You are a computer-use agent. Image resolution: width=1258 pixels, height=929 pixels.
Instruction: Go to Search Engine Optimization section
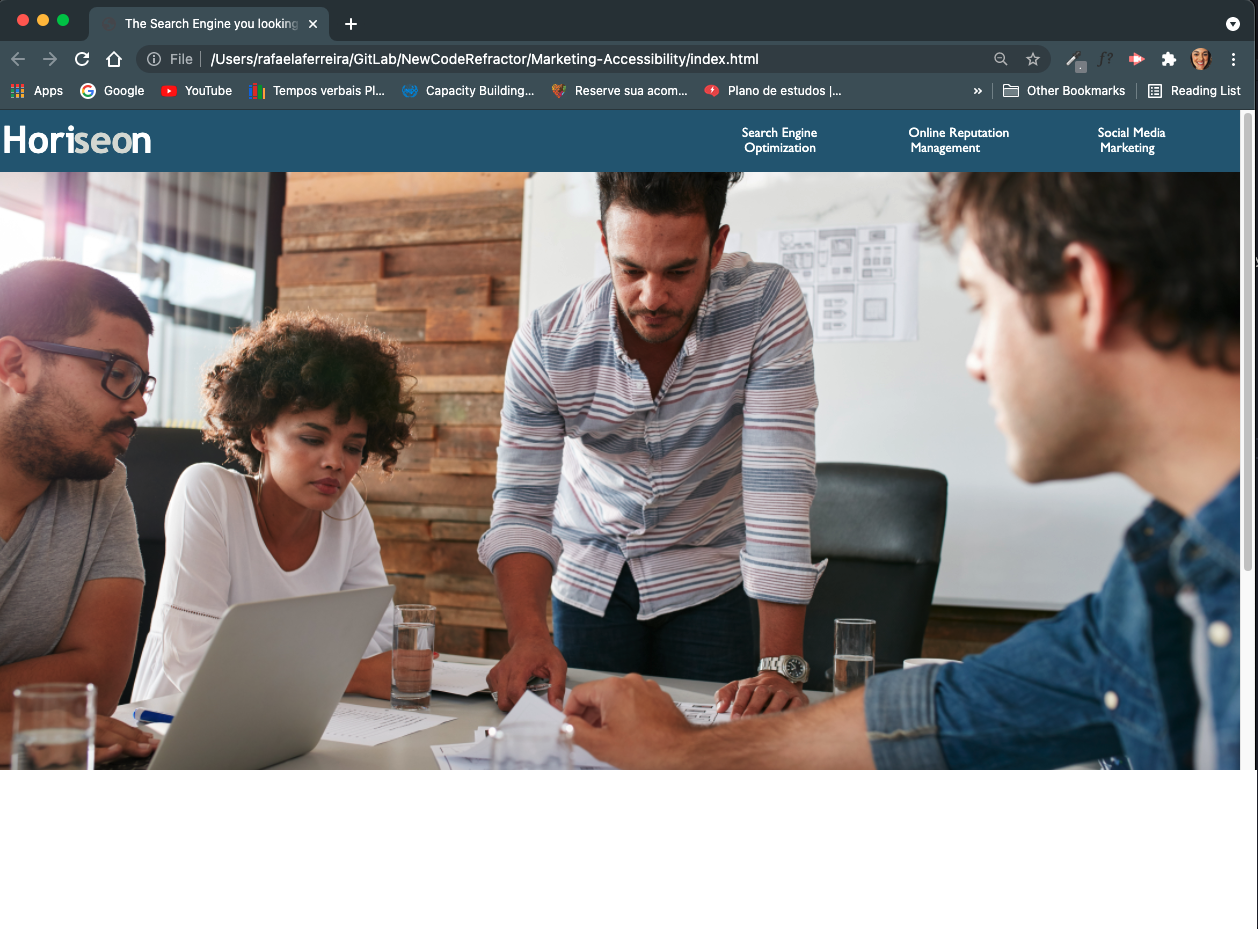(x=779, y=140)
